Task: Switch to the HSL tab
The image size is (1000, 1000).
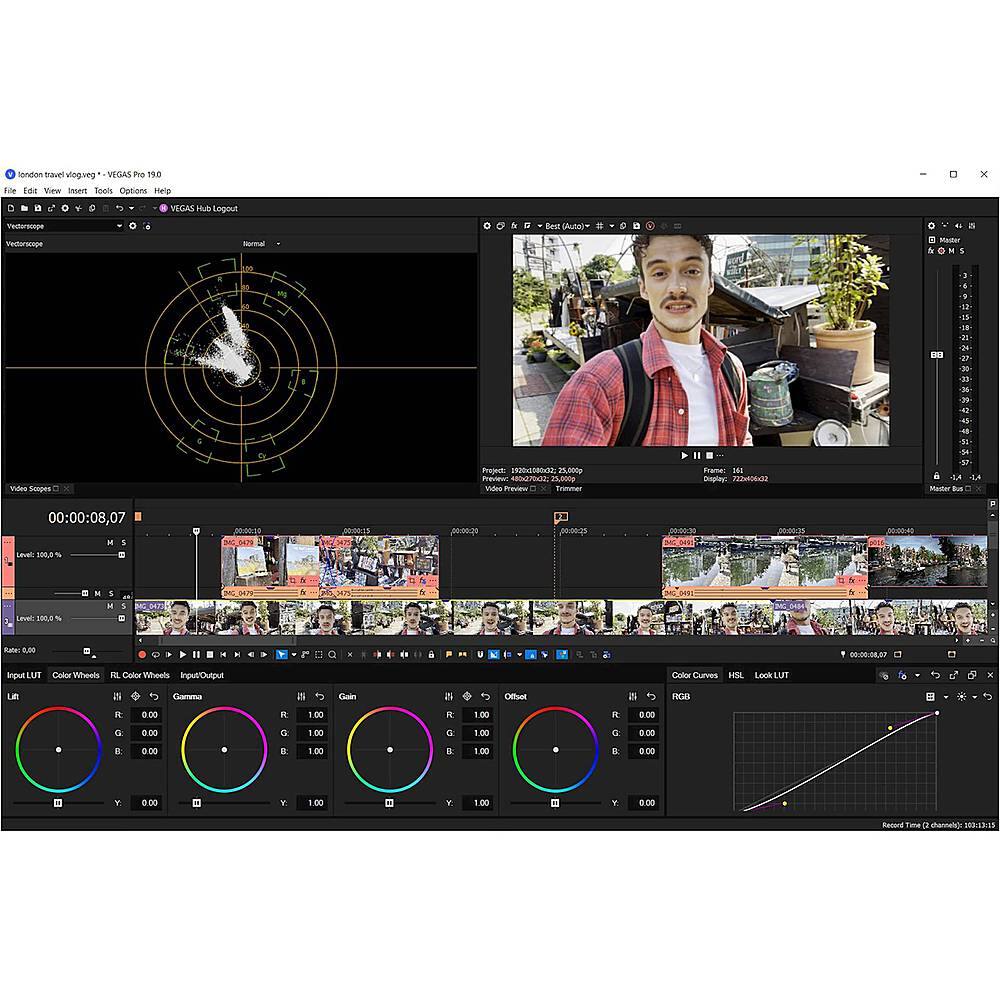Action: [x=735, y=675]
